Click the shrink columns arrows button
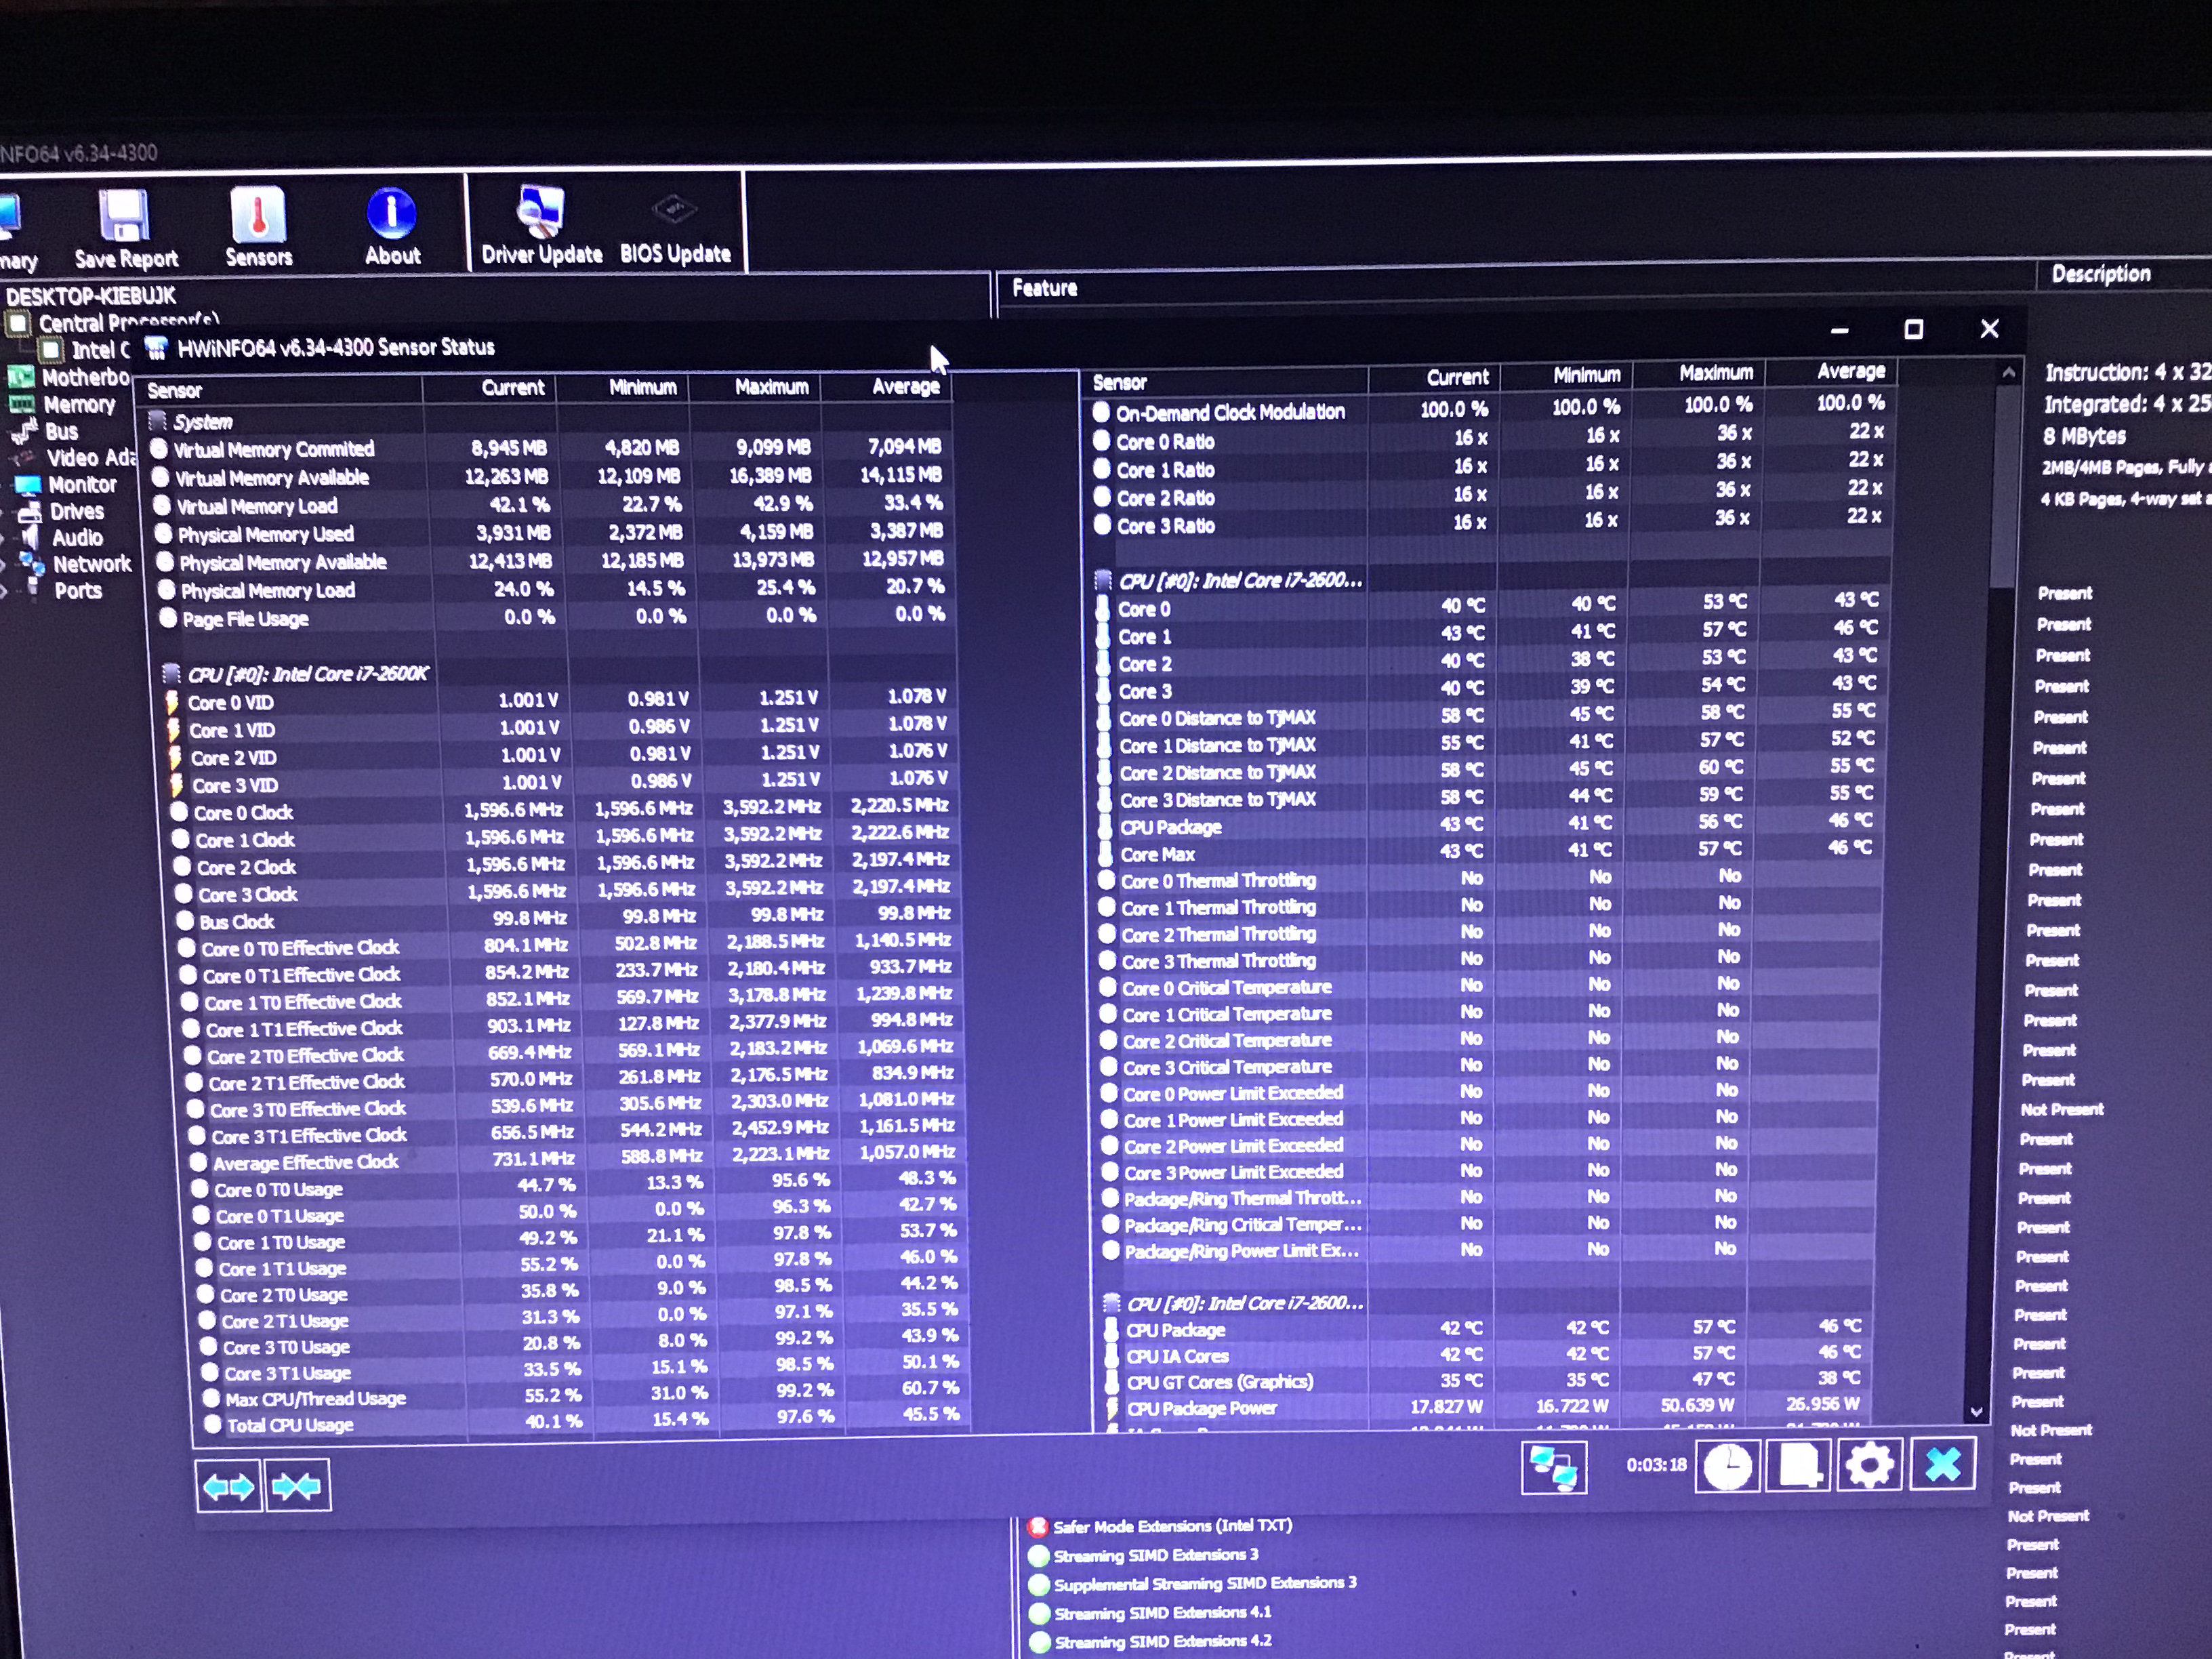Screen dimensions: 2212x1659 [x=297, y=1486]
